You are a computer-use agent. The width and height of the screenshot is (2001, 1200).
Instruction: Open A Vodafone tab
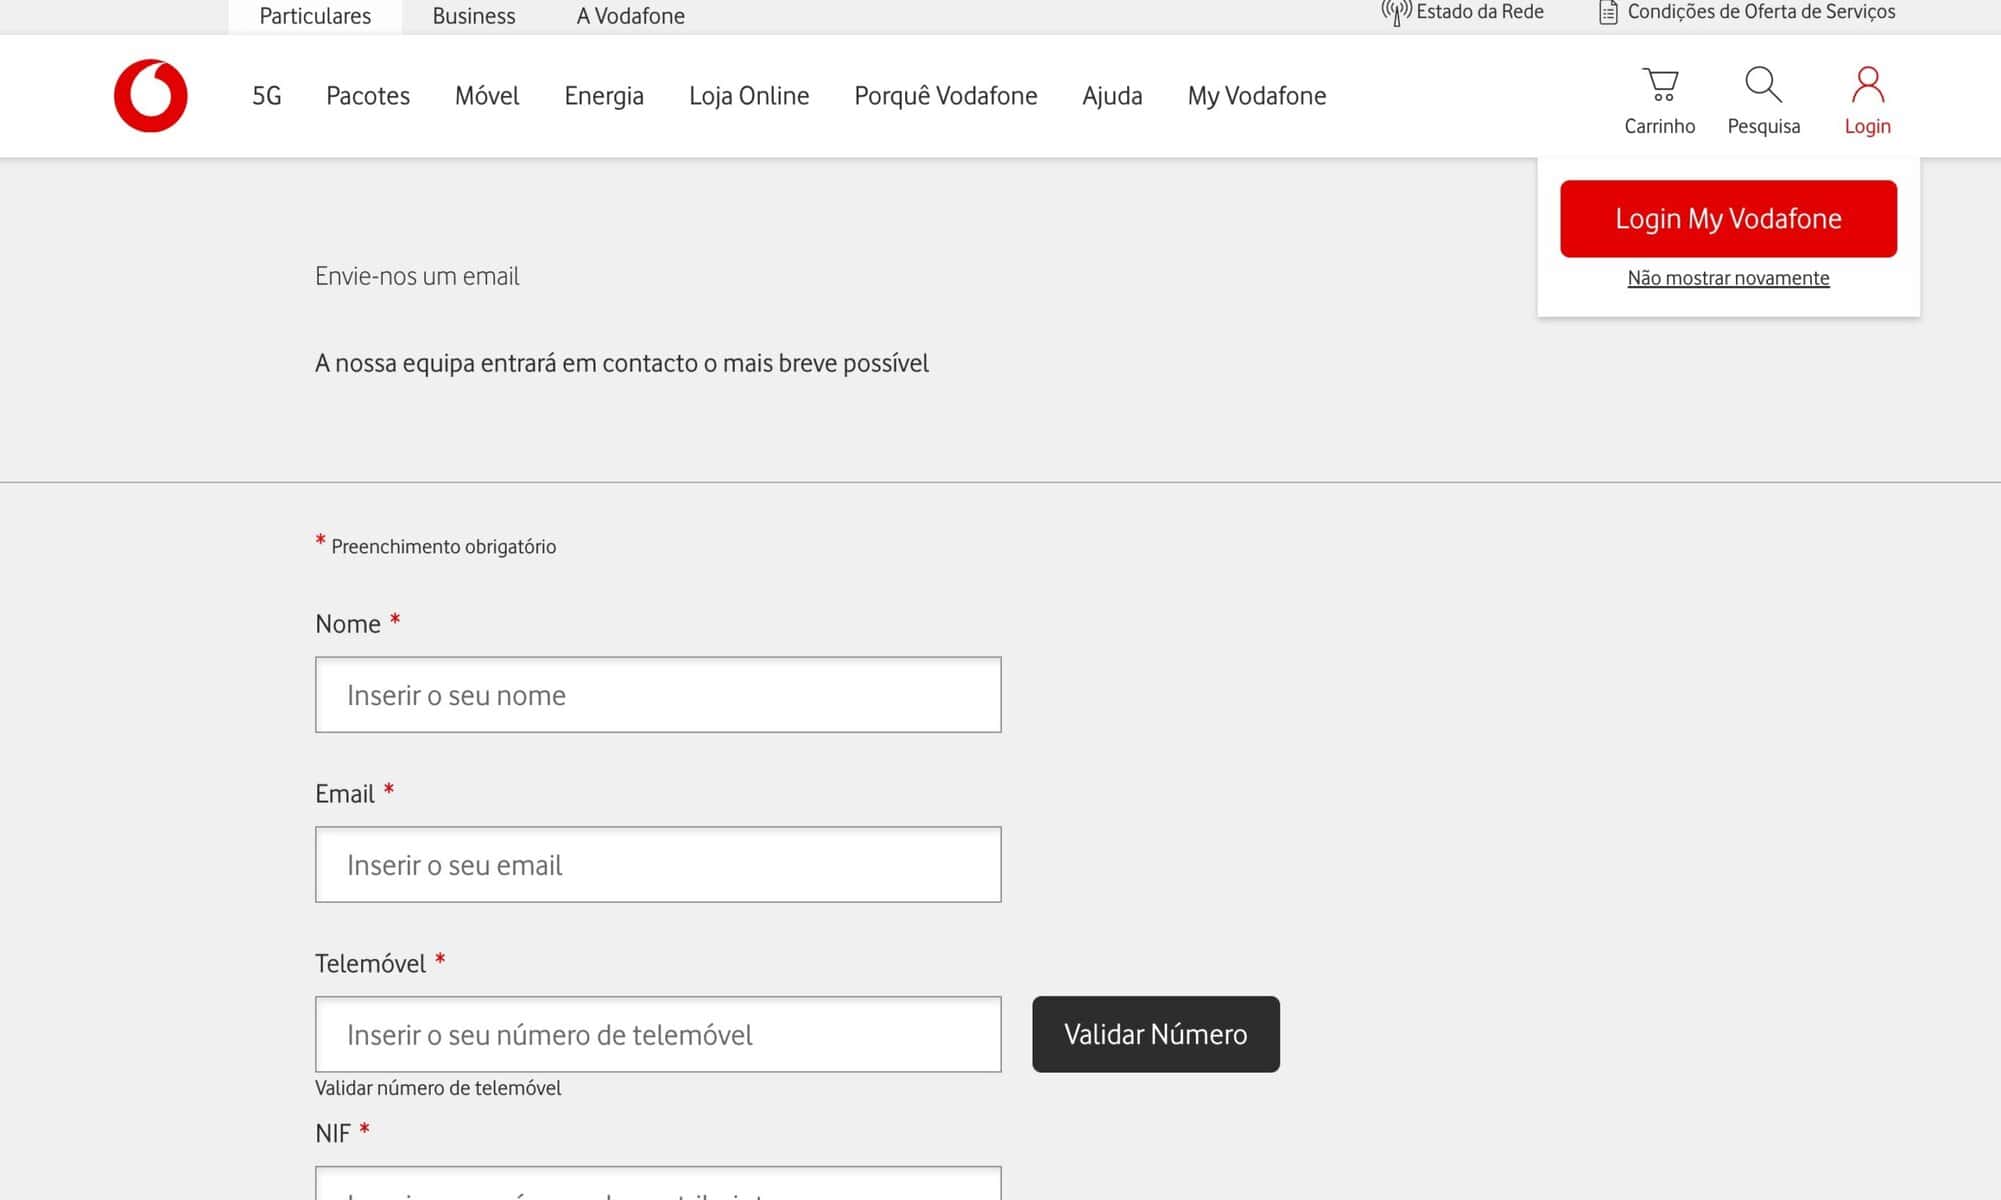tap(630, 16)
